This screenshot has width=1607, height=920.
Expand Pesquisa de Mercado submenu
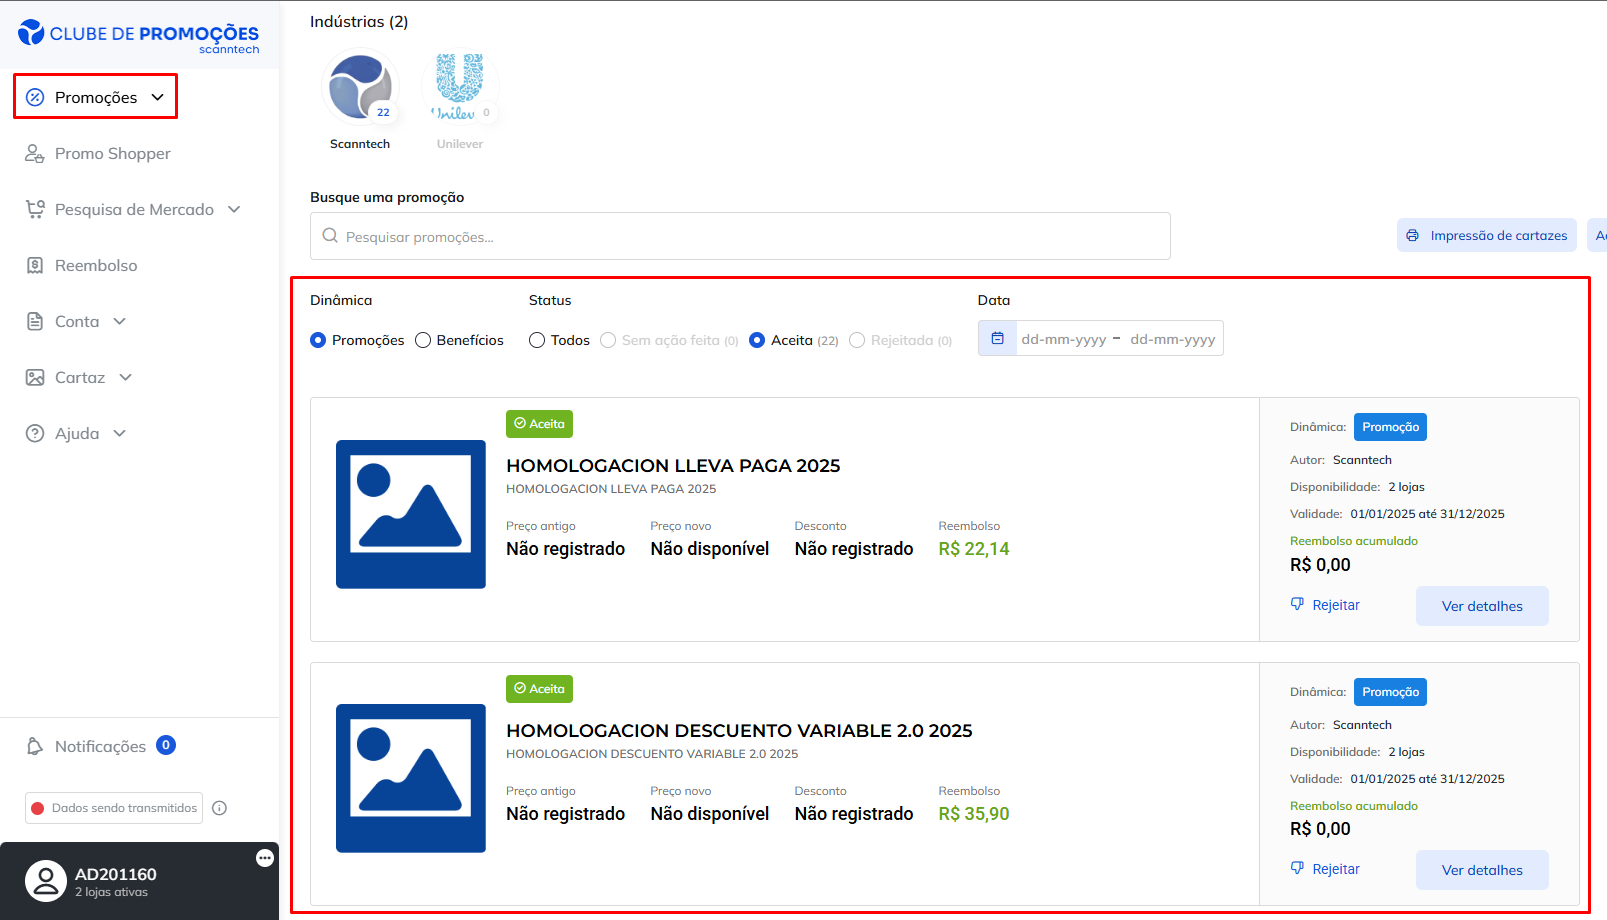tap(134, 209)
